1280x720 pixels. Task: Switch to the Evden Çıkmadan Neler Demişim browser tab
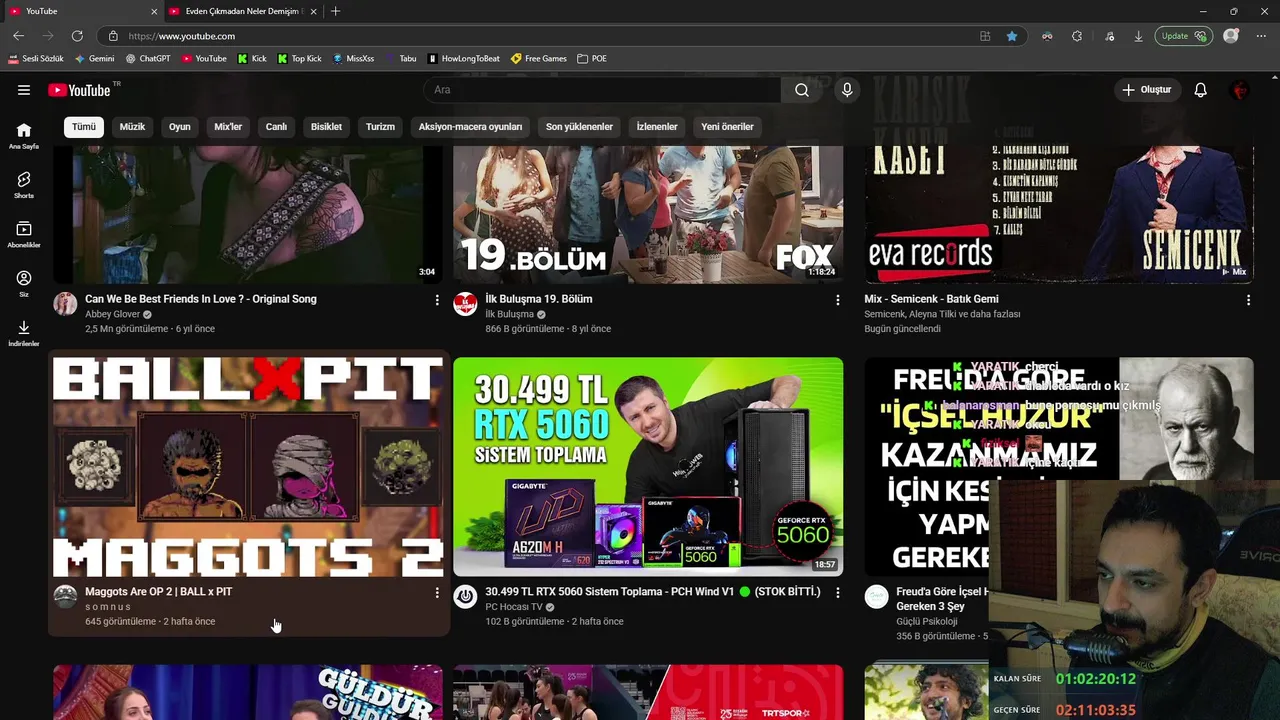click(240, 11)
